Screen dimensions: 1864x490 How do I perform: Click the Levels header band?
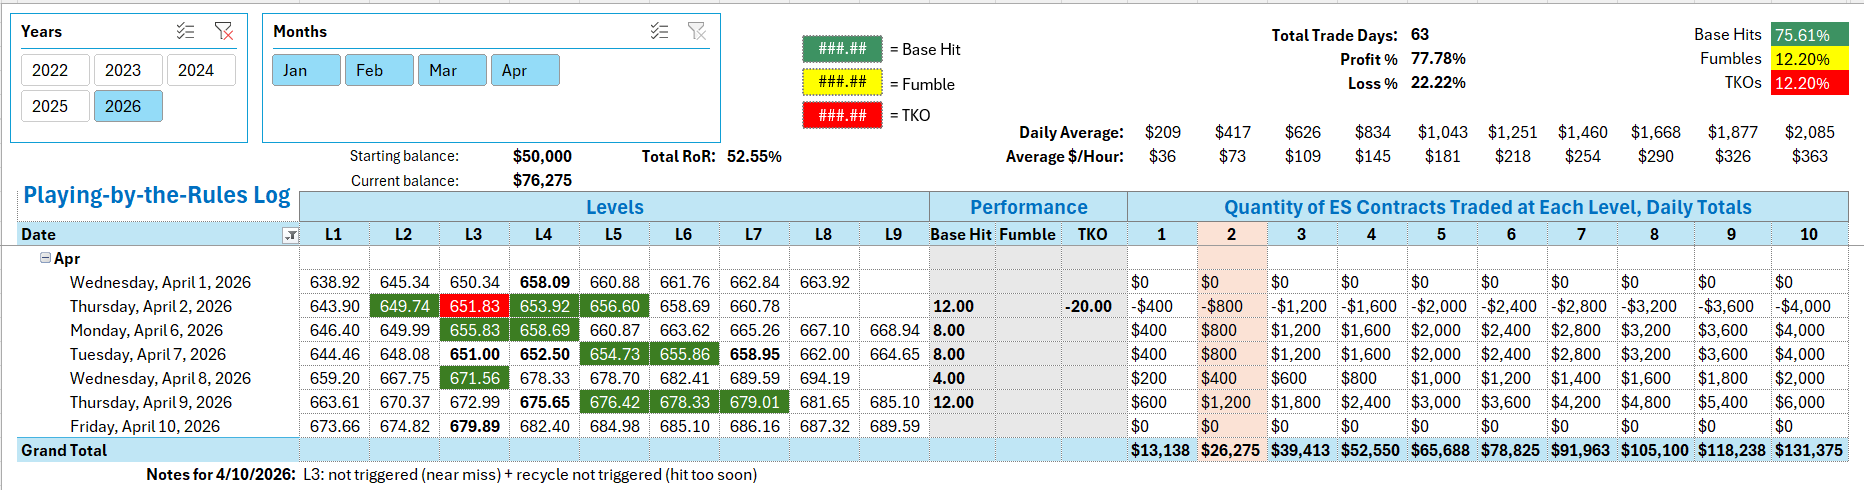[x=614, y=207]
